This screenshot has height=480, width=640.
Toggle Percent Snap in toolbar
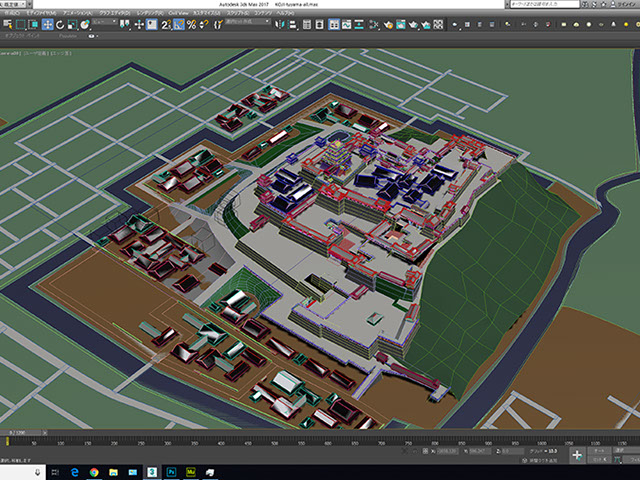190,25
